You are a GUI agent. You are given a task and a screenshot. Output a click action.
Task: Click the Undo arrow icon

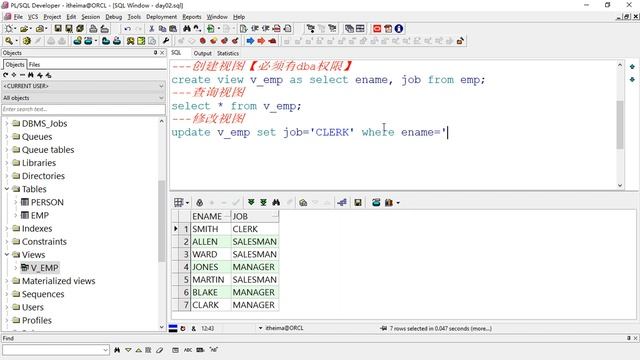tap(127, 29)
